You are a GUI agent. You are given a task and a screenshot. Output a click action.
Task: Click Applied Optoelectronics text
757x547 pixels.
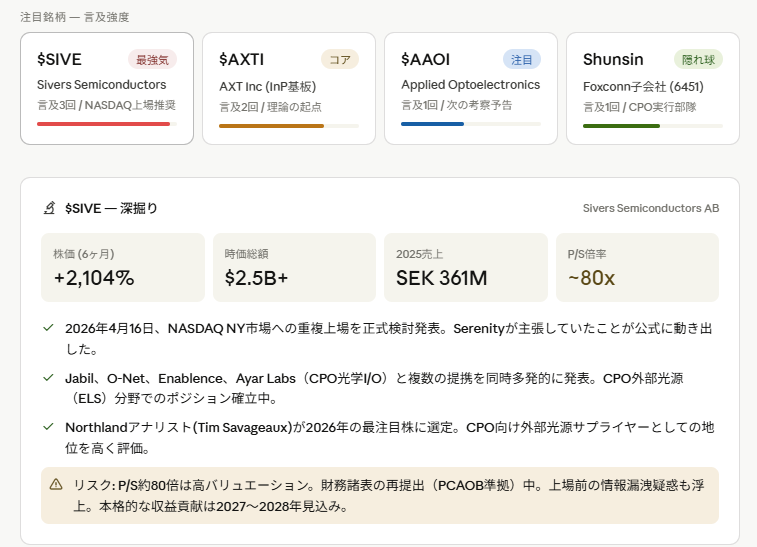(x=471, y=84)
